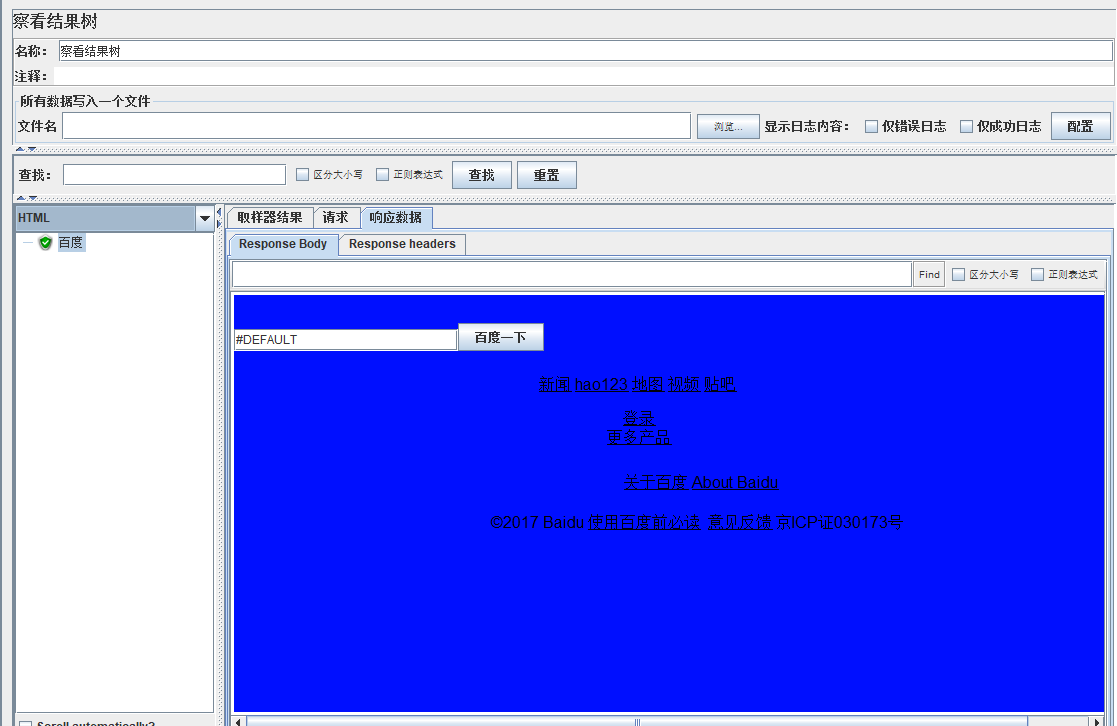Toggle 正则表达式 checkbox beside the Find button
The width and height of the screenshot is (1117, 726).
pos(1037,274)
